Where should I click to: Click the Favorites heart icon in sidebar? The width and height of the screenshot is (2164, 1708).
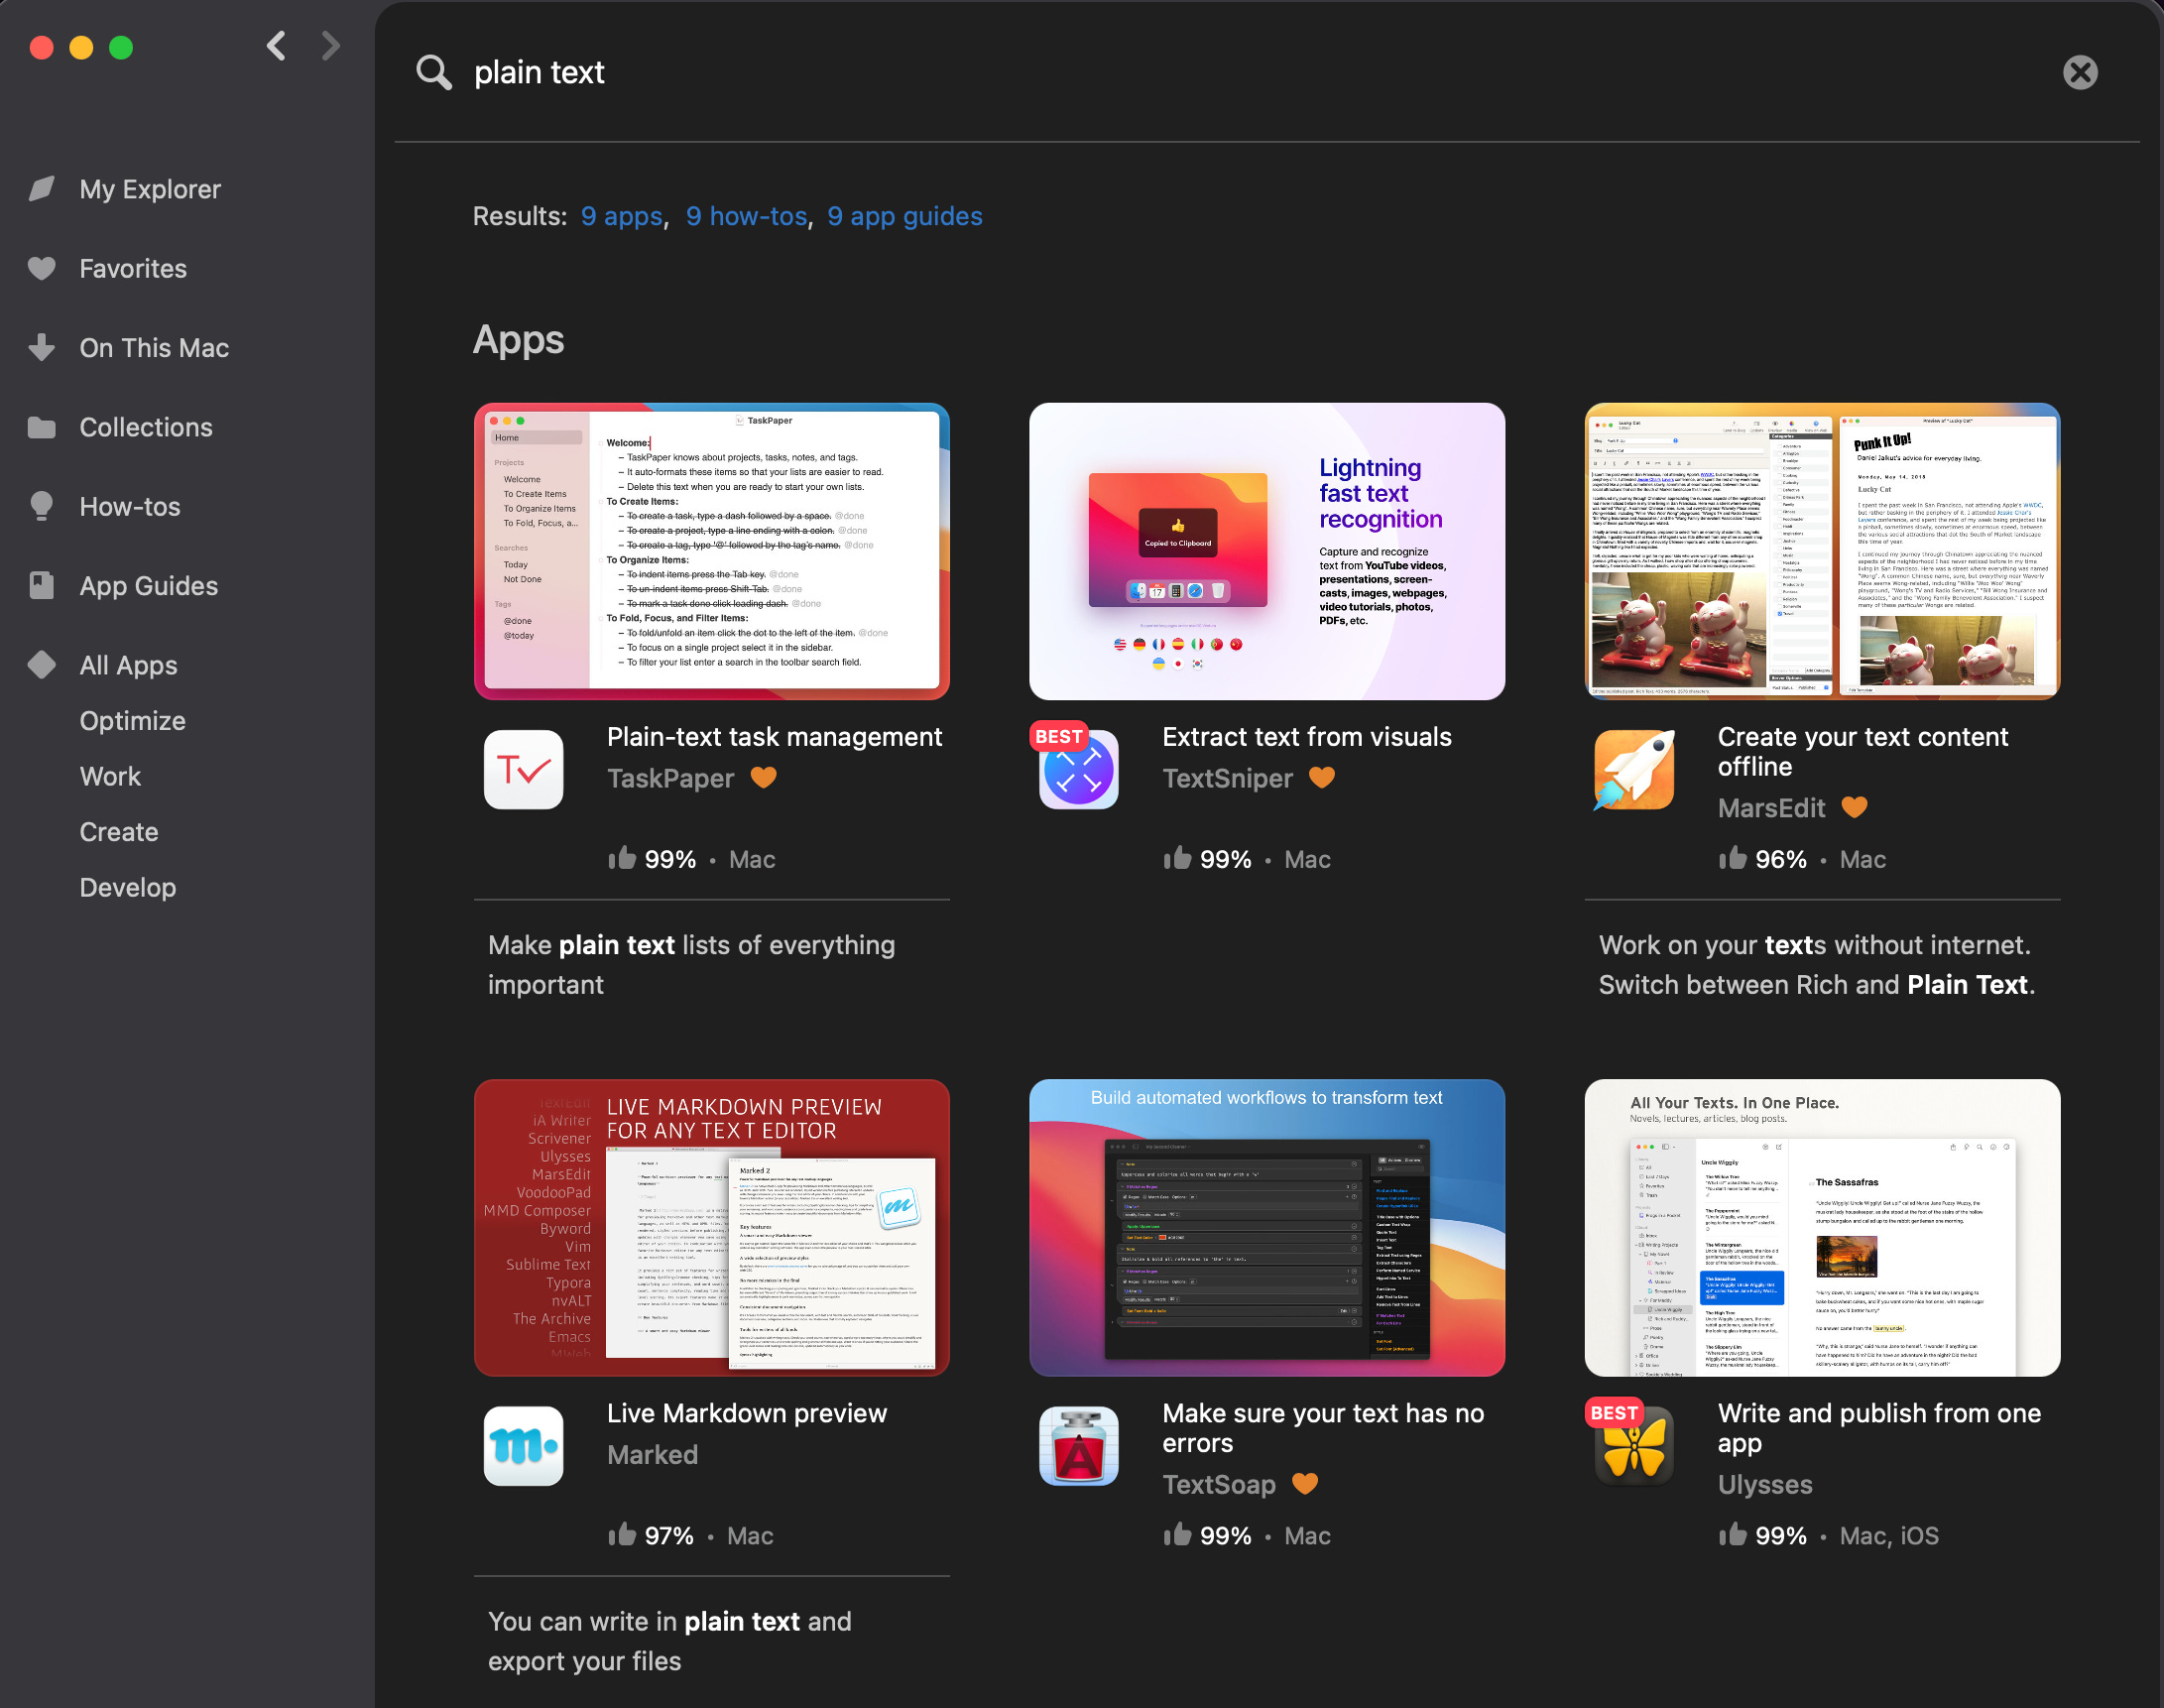[x=42, y=268]
